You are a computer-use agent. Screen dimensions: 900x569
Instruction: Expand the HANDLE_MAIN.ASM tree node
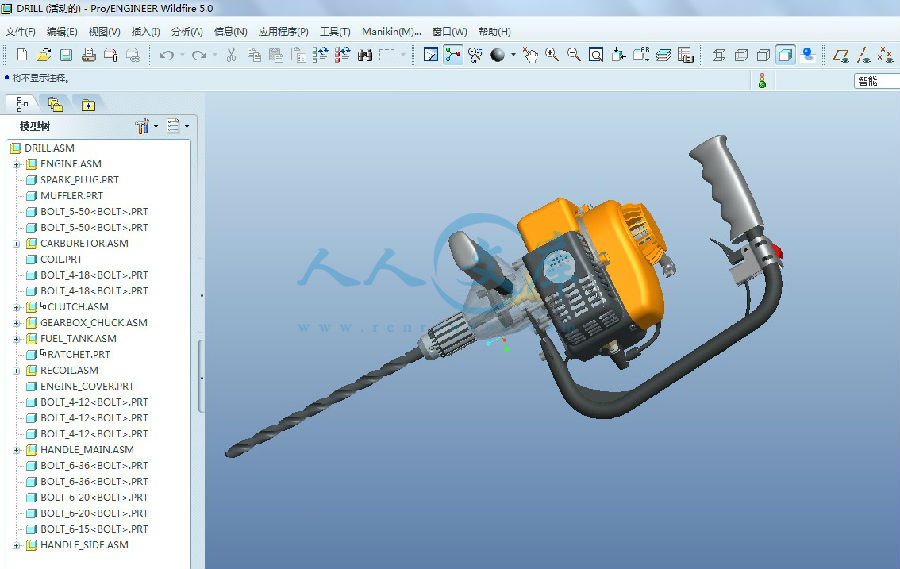tap(17, 450)
